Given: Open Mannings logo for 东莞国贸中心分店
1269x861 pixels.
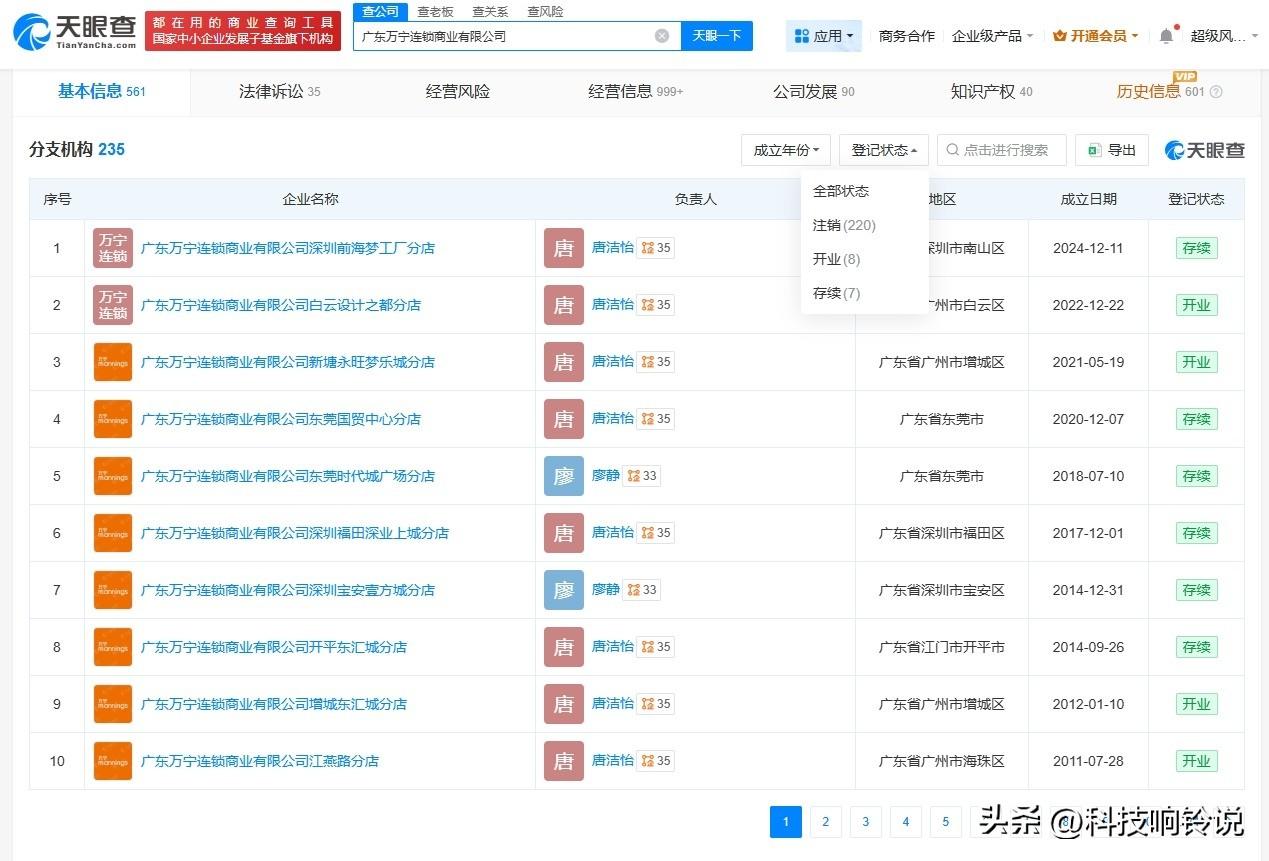Looking at the screenshot, I should pyautogui.click(x=112, y=419).
